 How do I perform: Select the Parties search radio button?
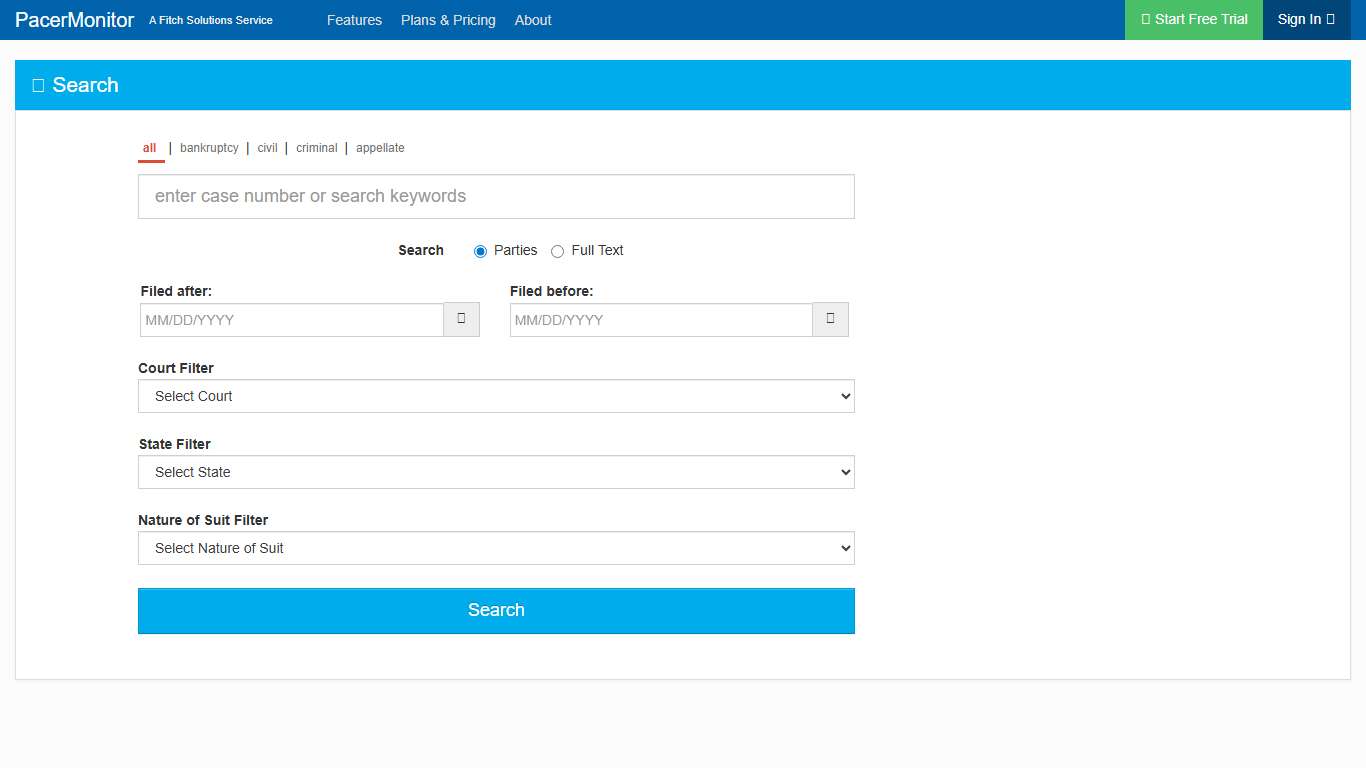click(480, 251)
